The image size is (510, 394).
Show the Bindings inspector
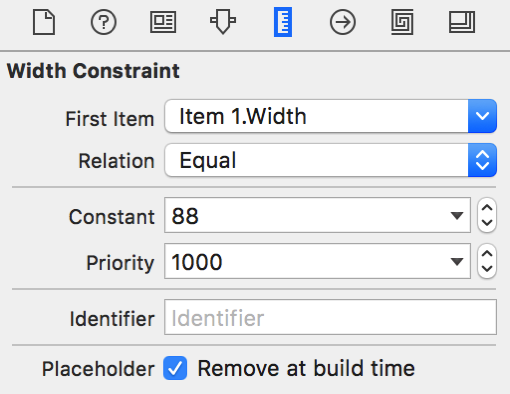402,22
